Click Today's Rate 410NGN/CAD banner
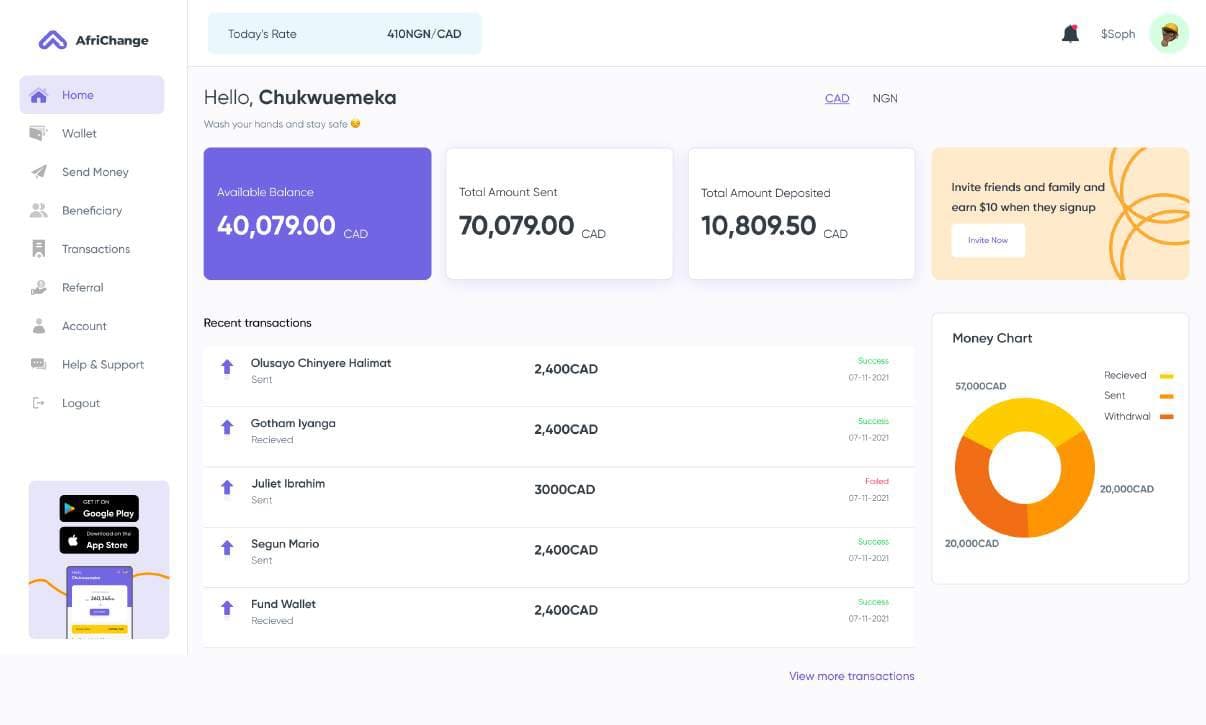1206x725 pixels. (x=344, y=34)
